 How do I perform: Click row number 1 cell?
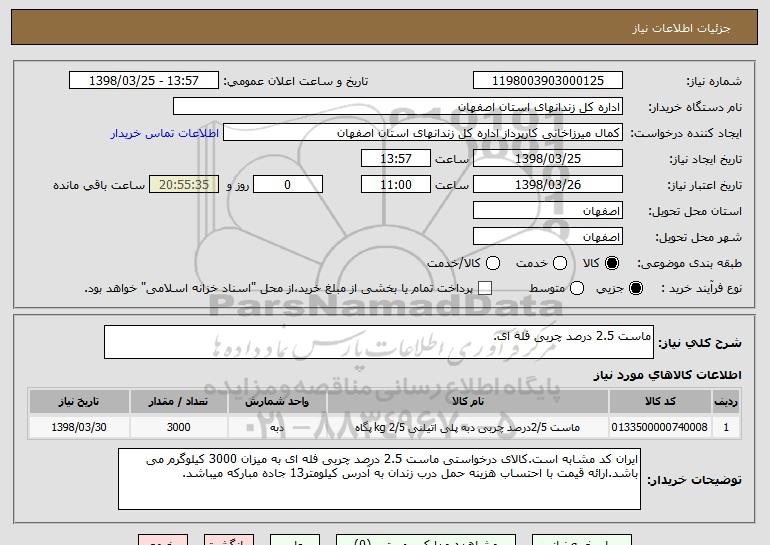click(726, 427)
